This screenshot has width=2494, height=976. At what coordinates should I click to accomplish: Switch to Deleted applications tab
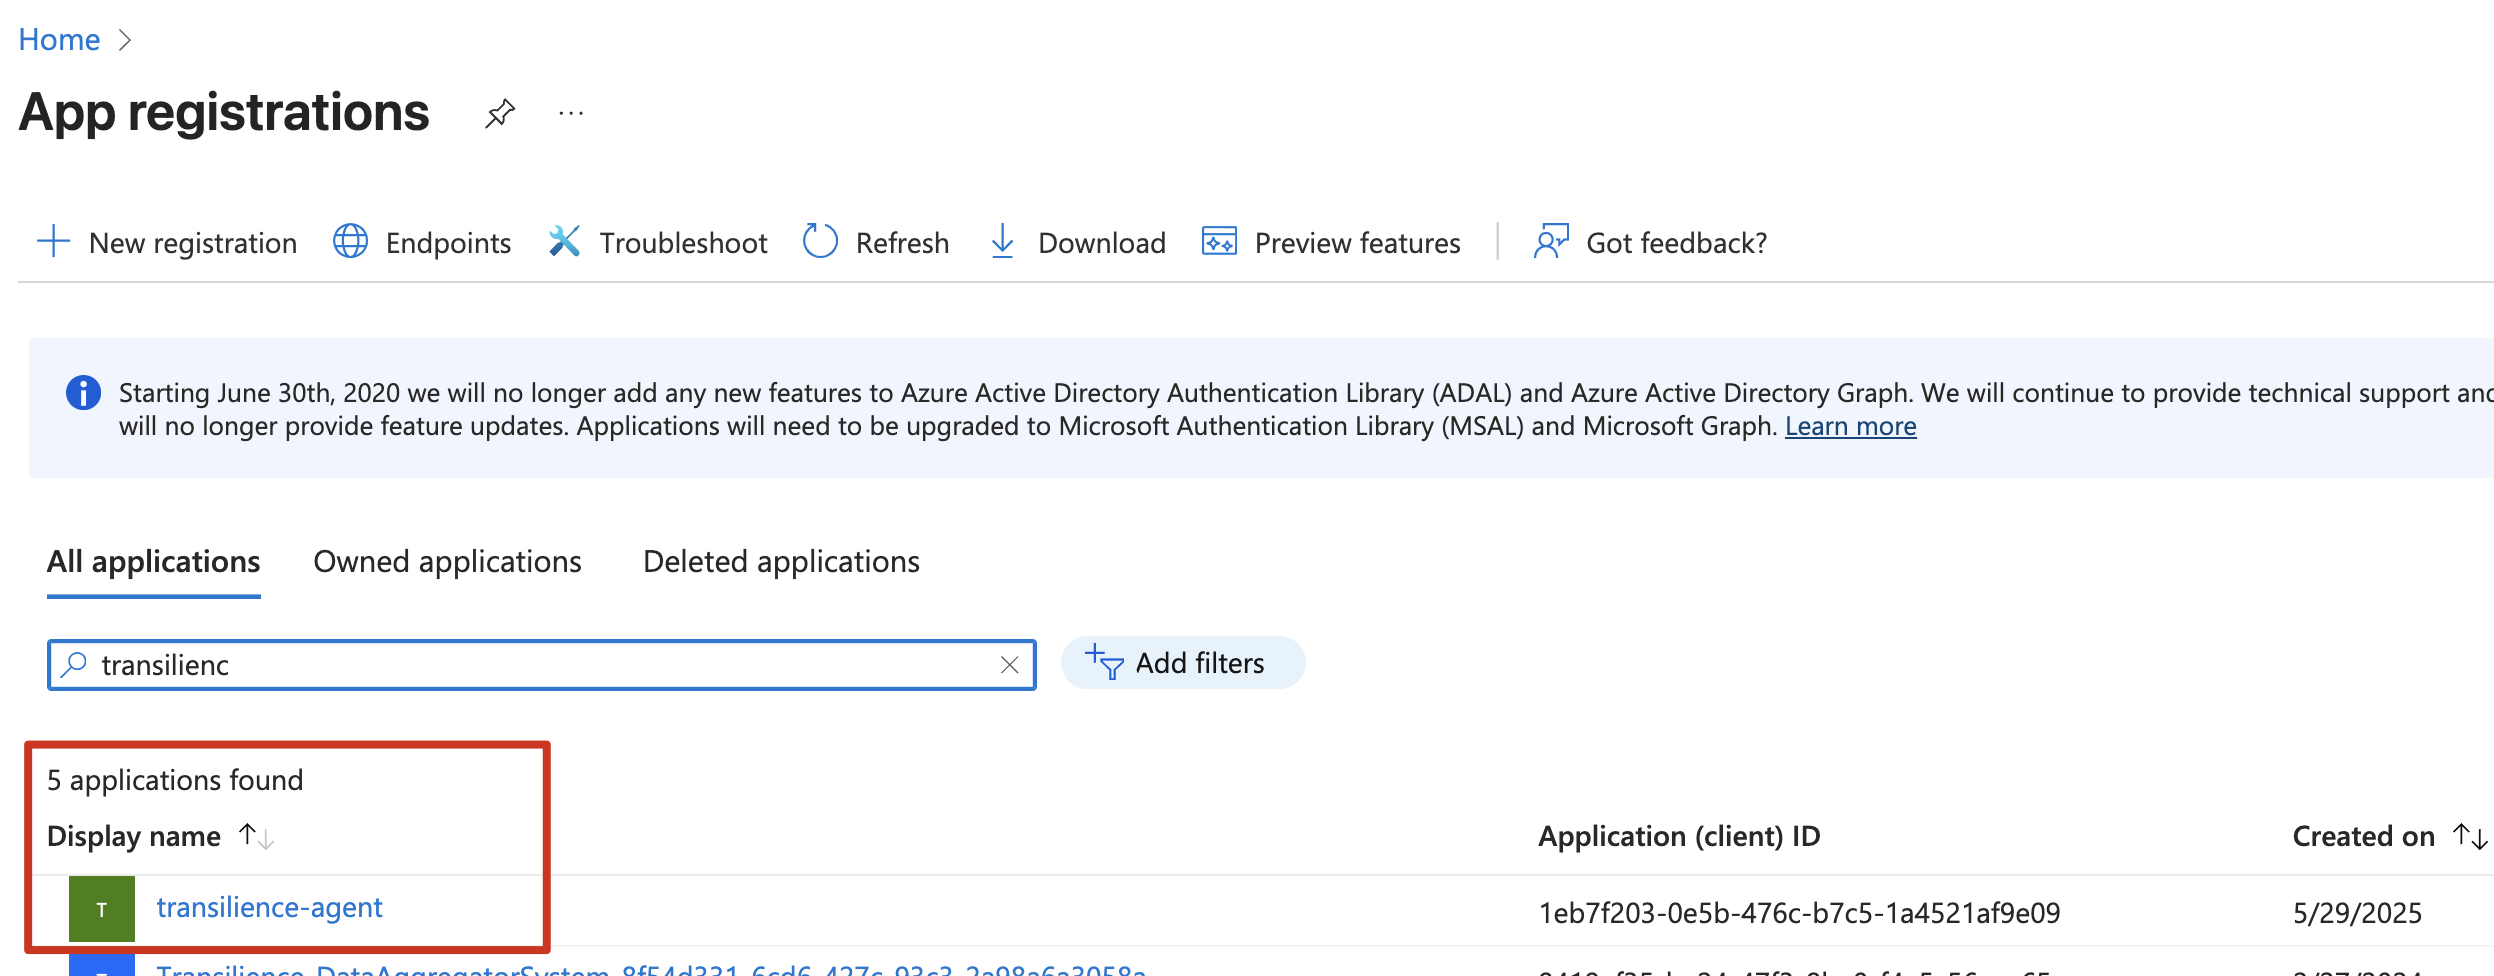click(781, 562)
